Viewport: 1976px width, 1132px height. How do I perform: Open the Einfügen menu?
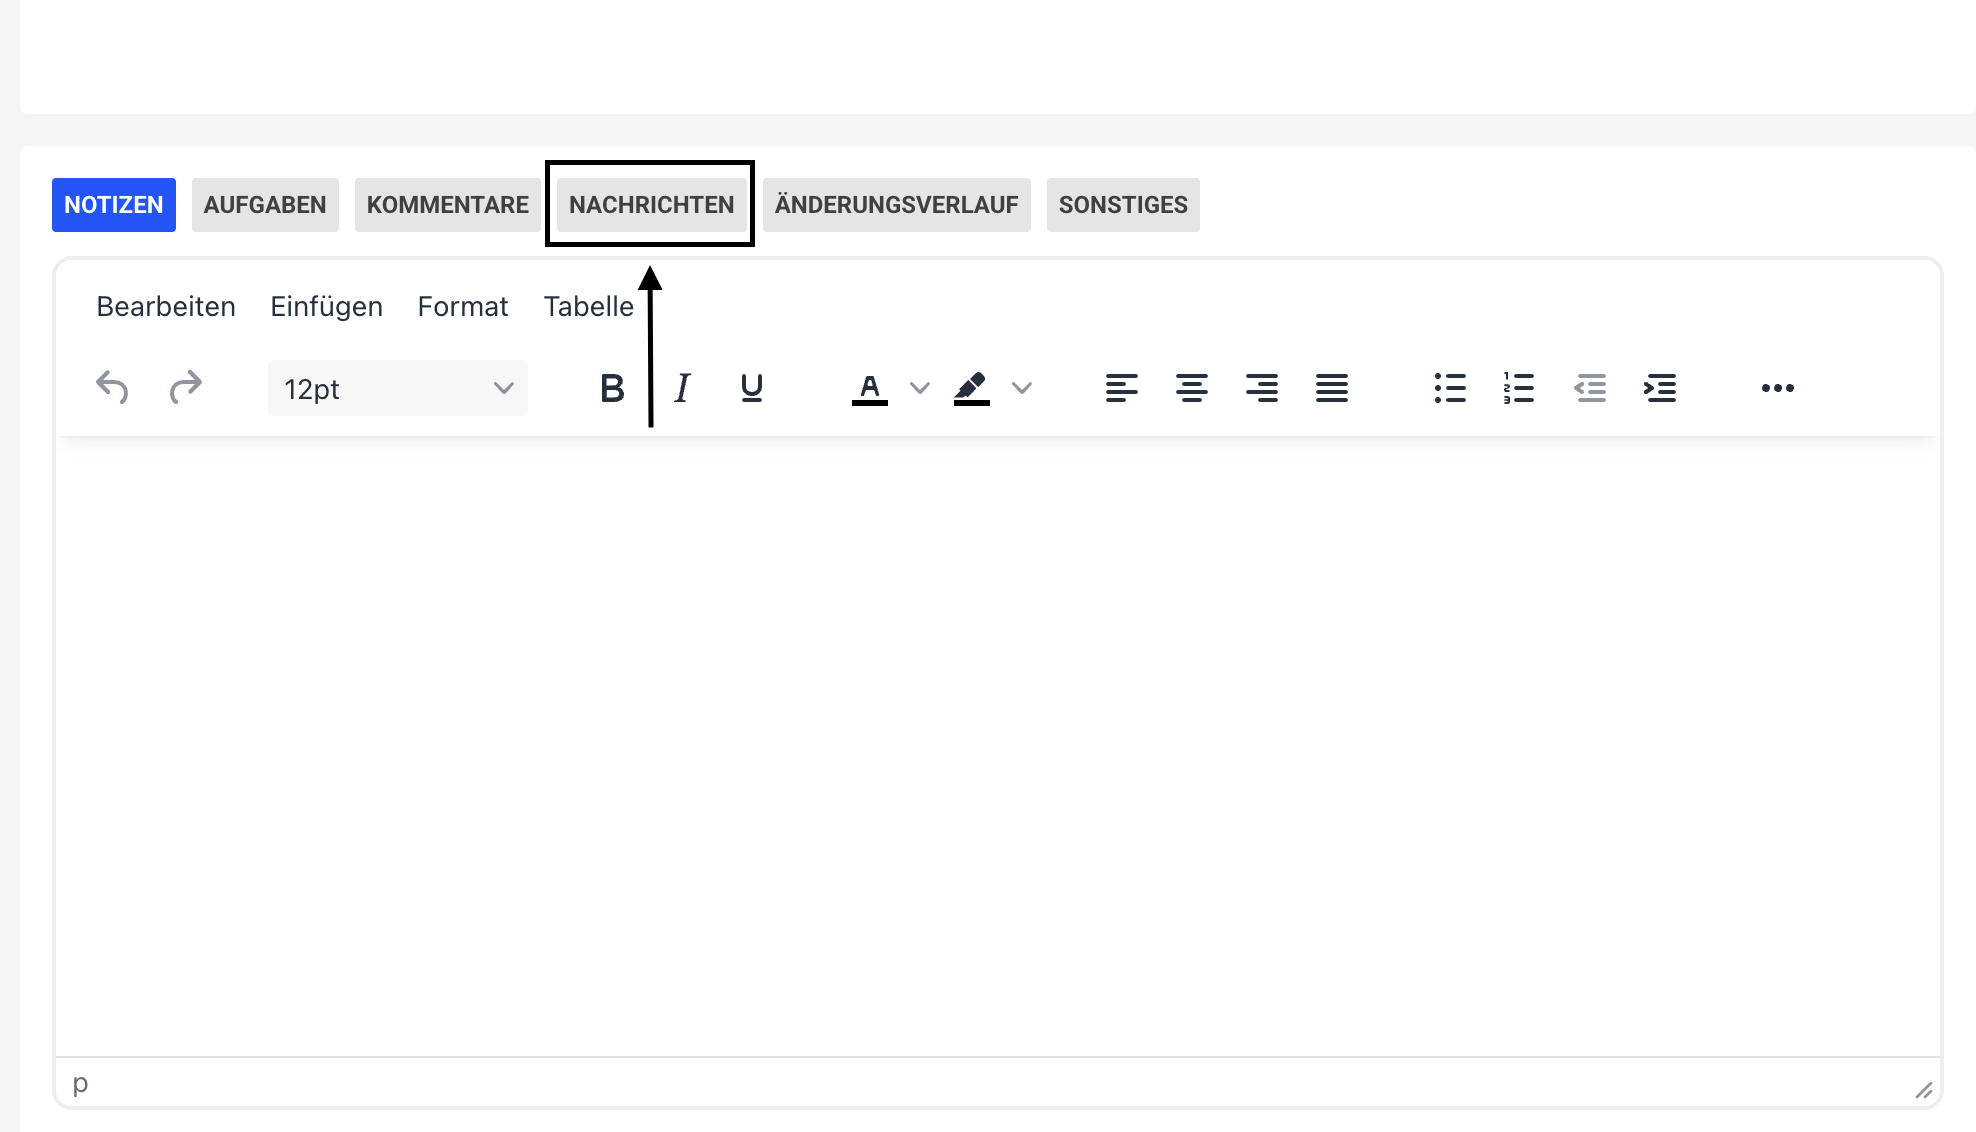point(326,306)
